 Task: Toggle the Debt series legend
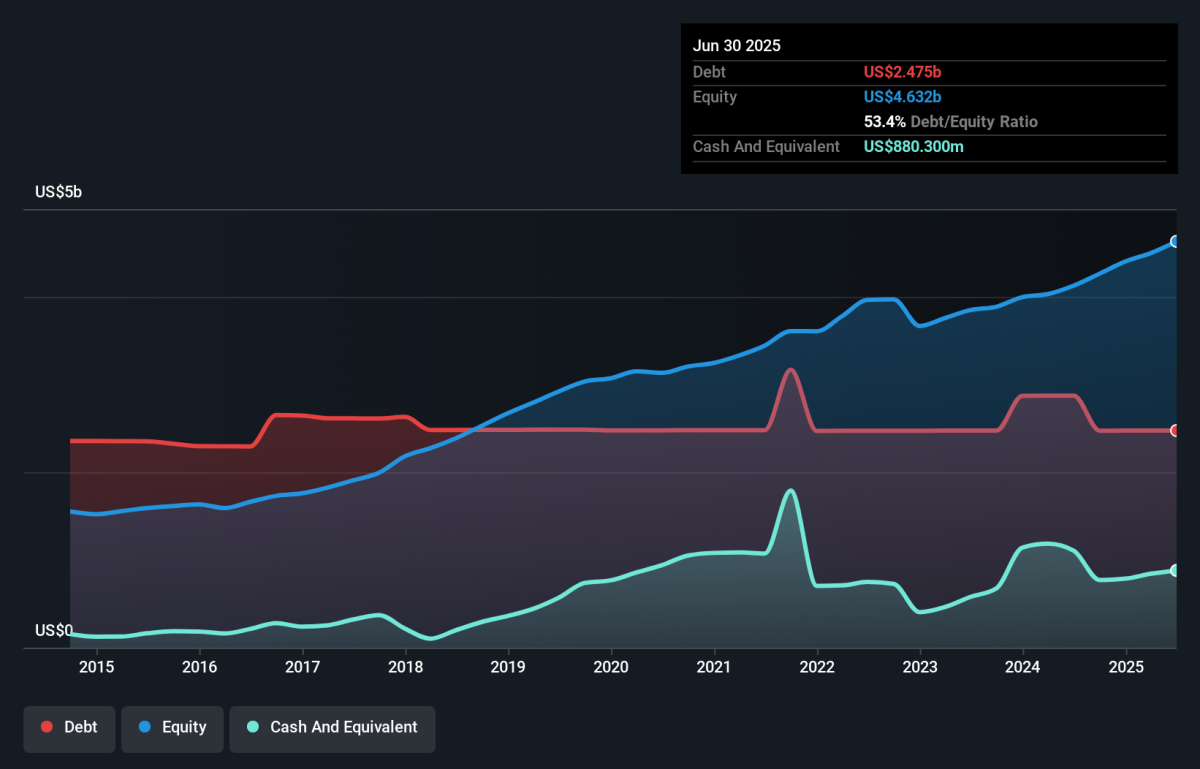[x=70, y=727]
